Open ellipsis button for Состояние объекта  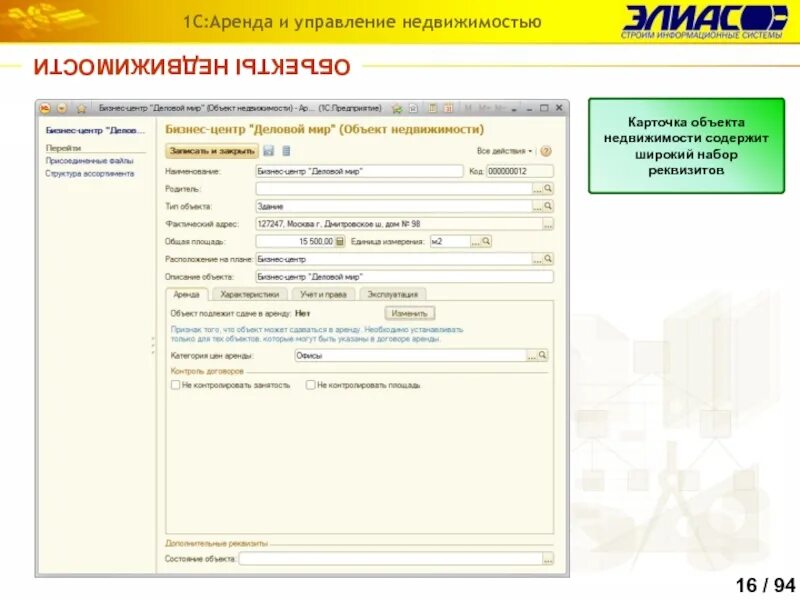tap(548, 559)
